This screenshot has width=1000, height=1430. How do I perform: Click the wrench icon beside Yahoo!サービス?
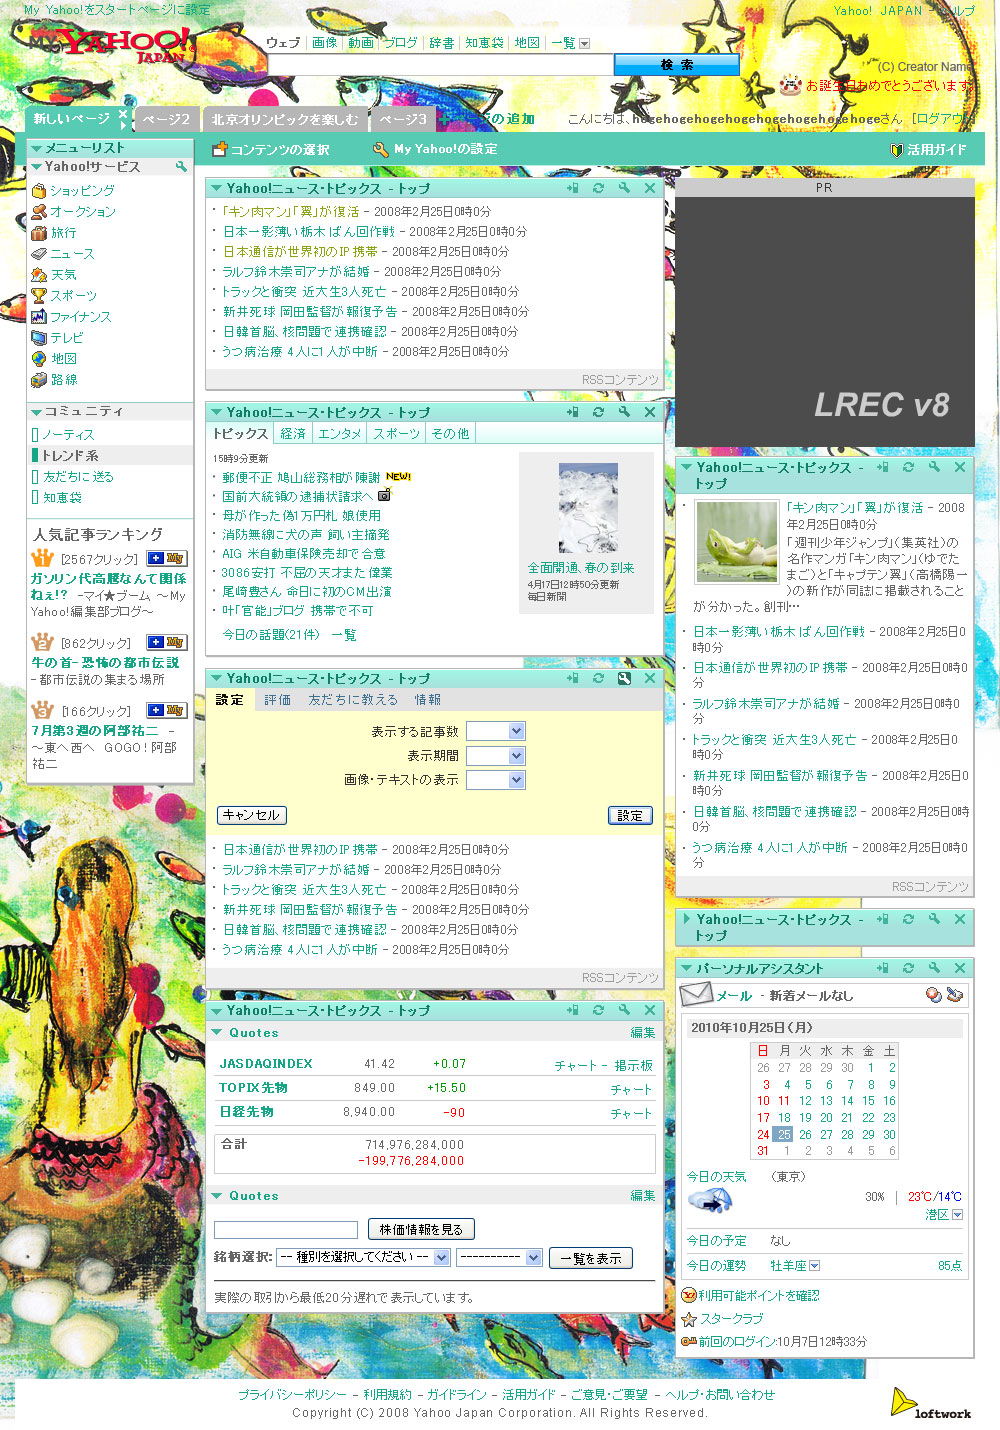(x=181, y=167)
